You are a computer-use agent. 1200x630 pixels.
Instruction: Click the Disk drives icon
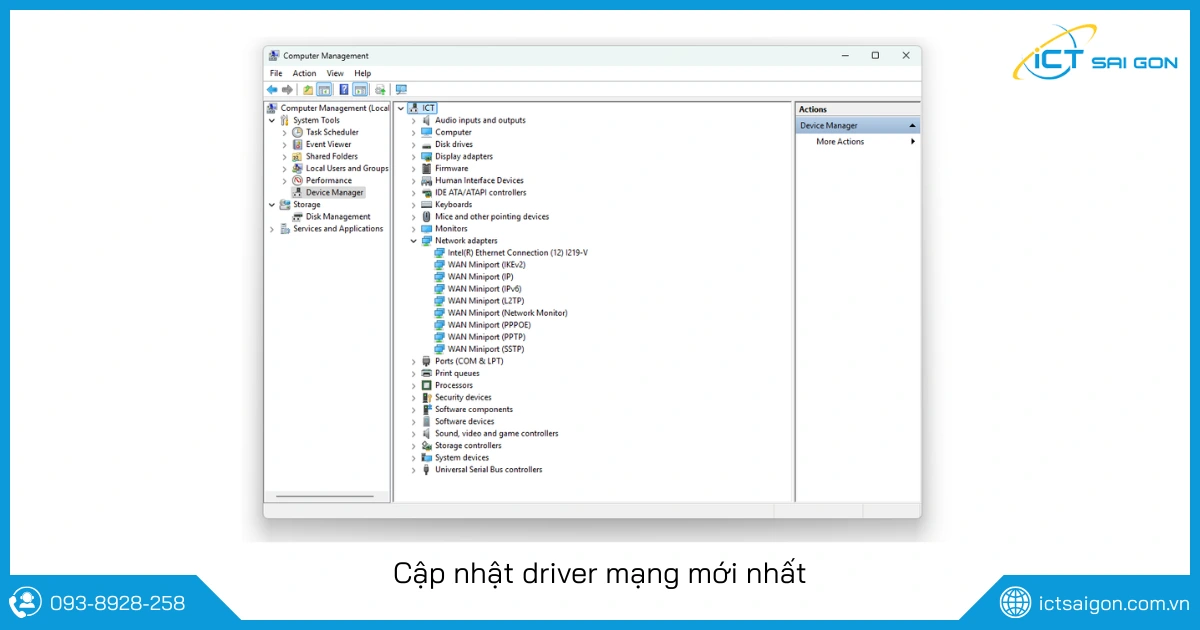[426, 144]
